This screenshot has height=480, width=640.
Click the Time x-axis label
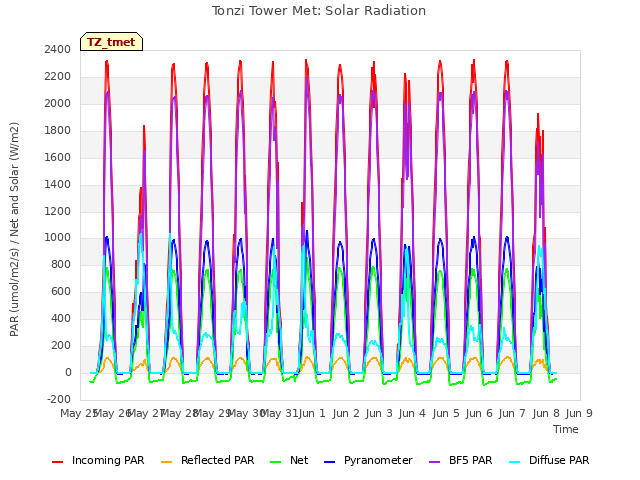[566, 429]
